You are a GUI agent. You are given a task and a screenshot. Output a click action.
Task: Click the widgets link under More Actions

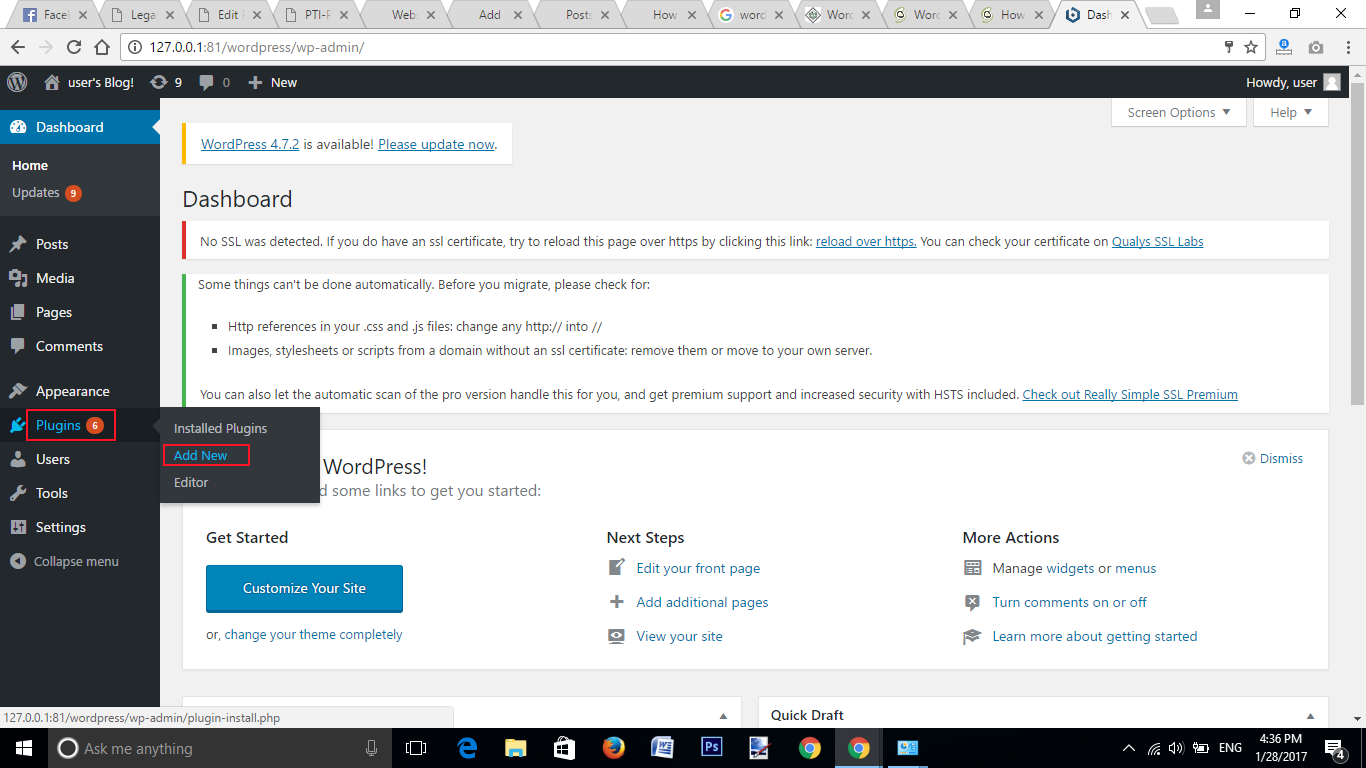click(x=1070, y=568)
